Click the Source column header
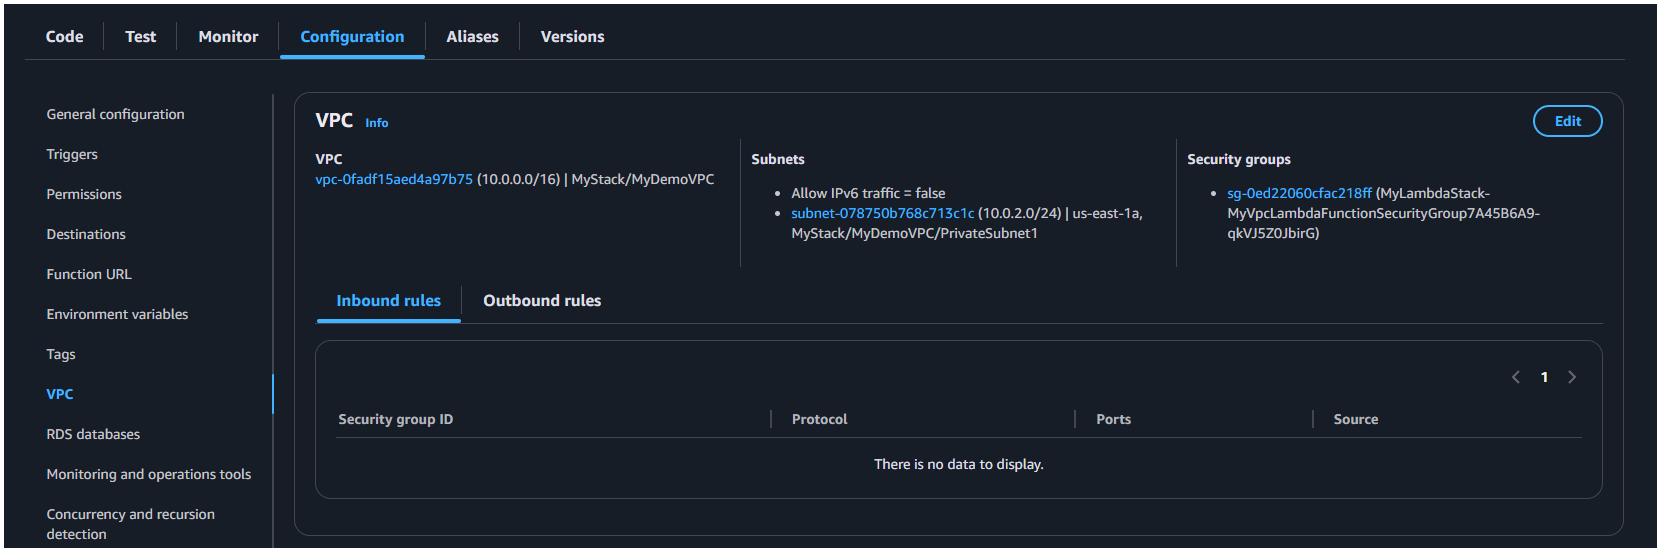Screen dimensions: 1661x552 [x=1355, y=419]
